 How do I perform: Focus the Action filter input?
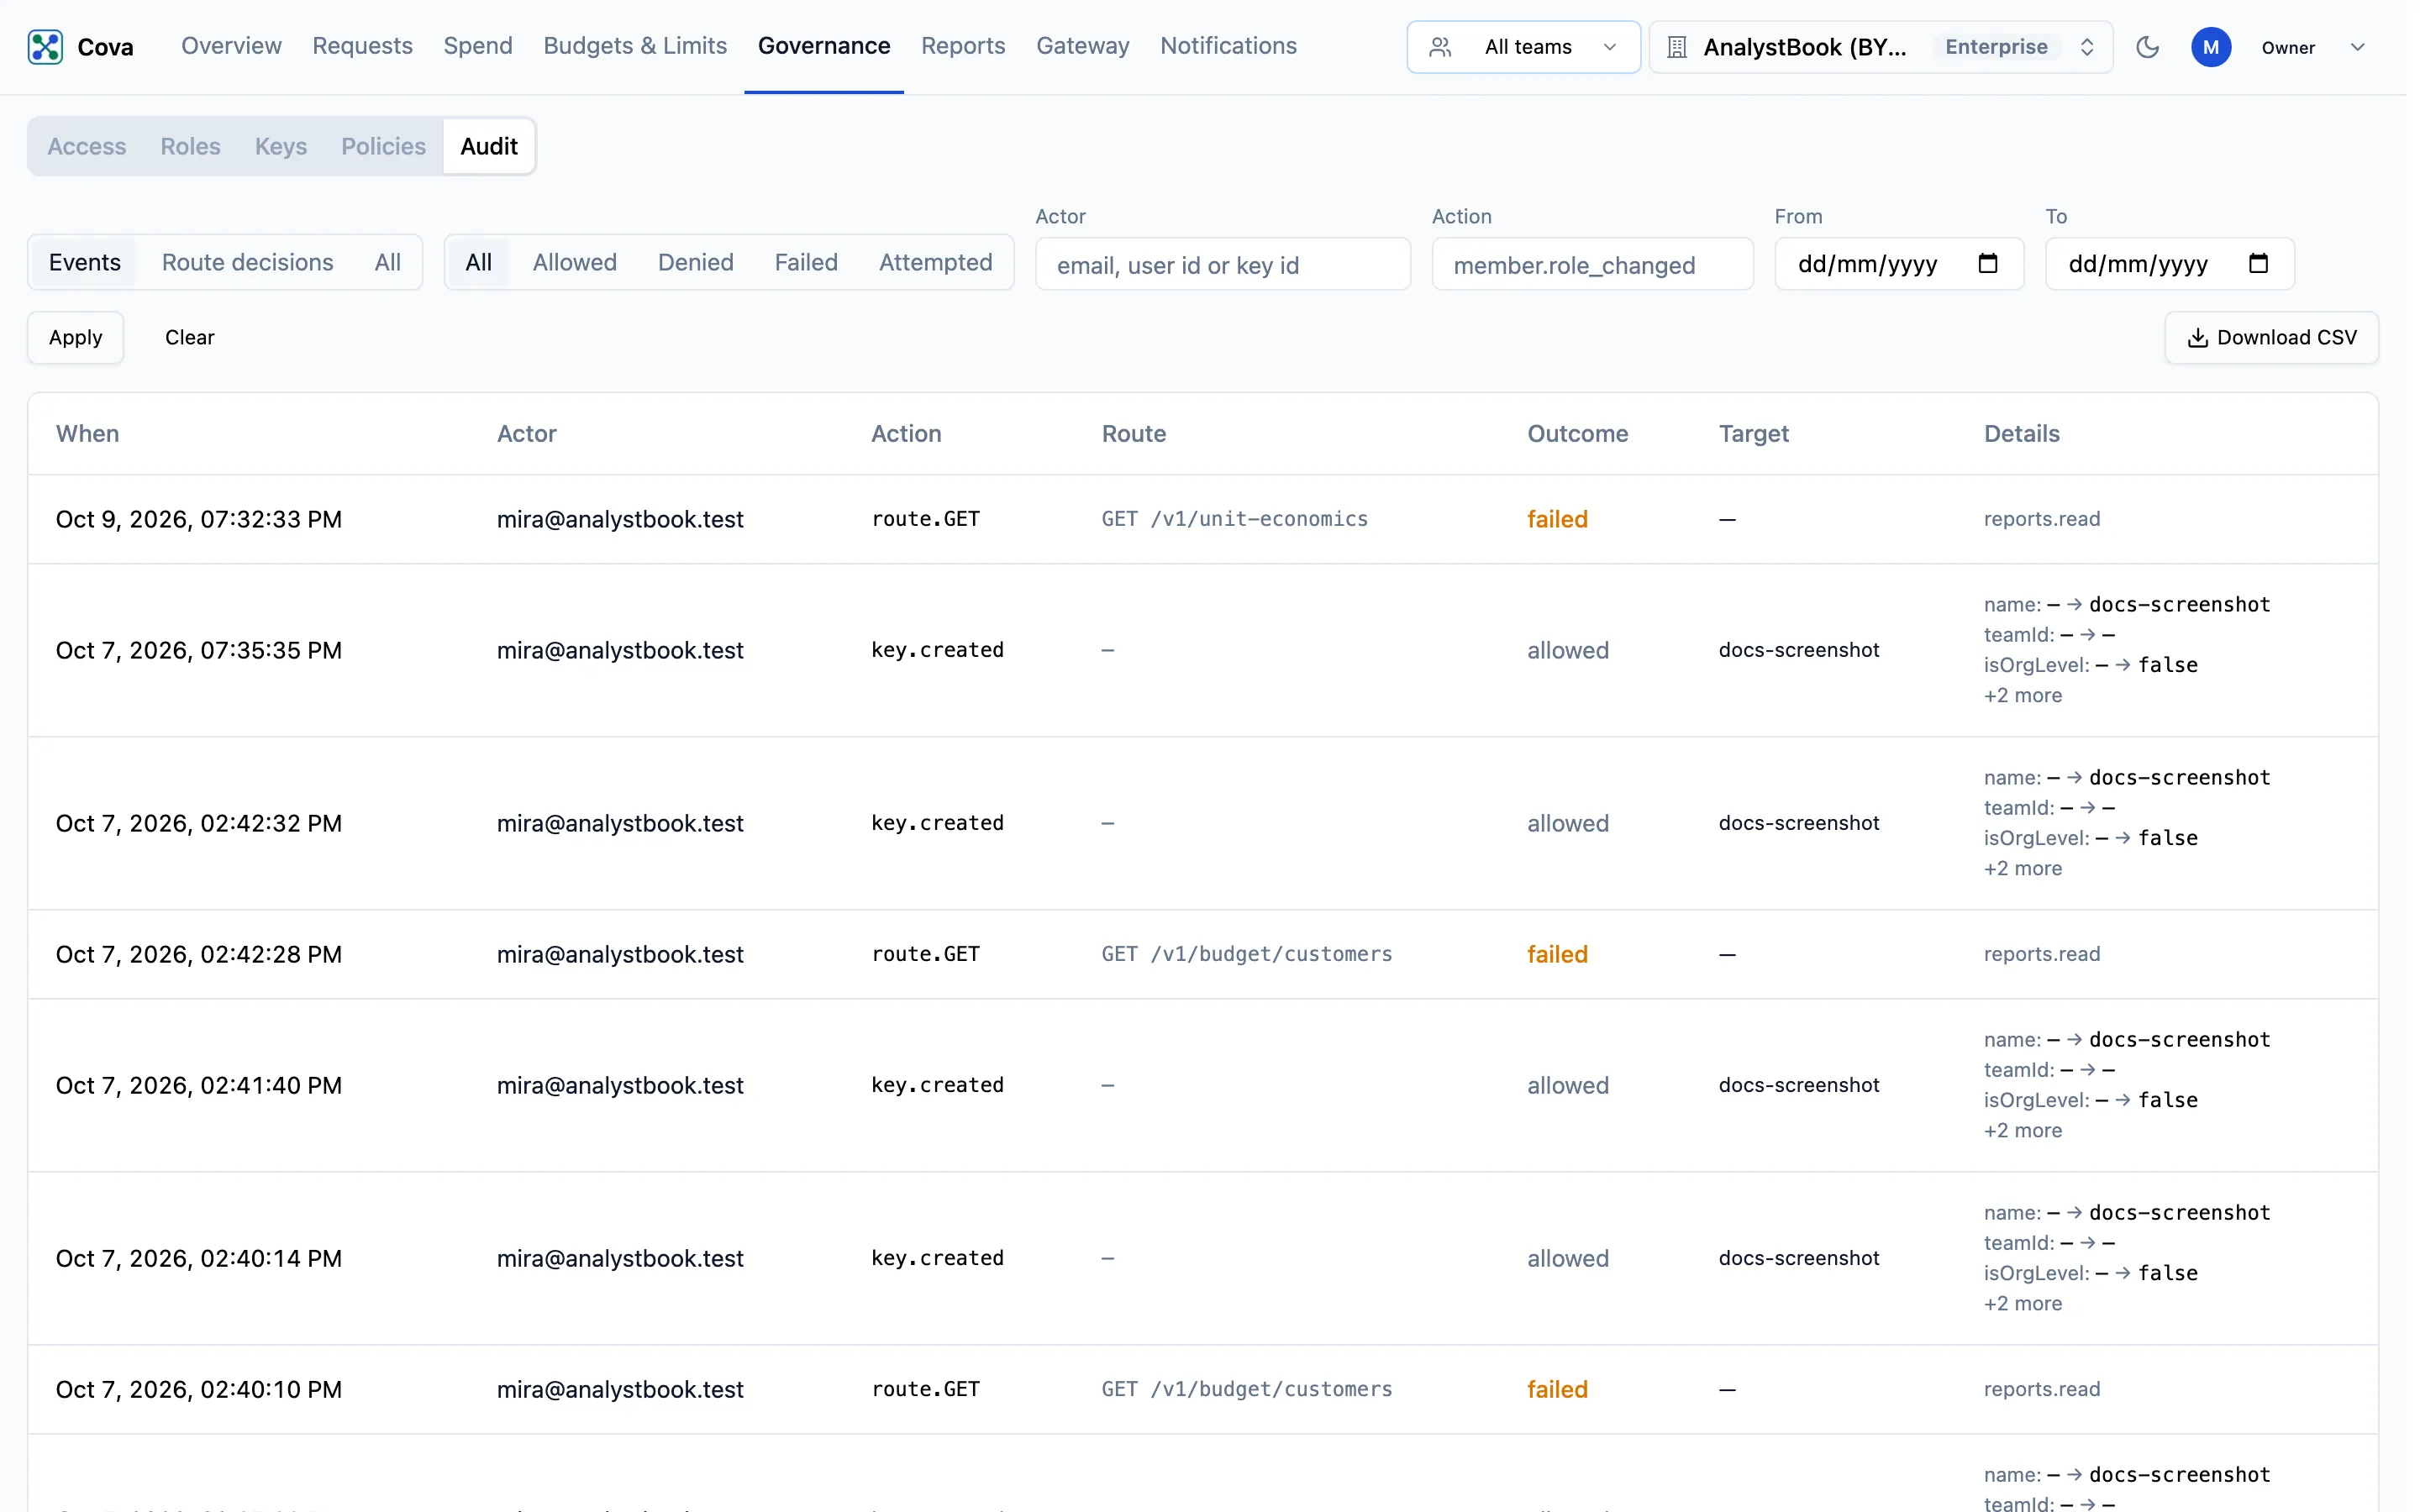click(x=1592, y=264)
